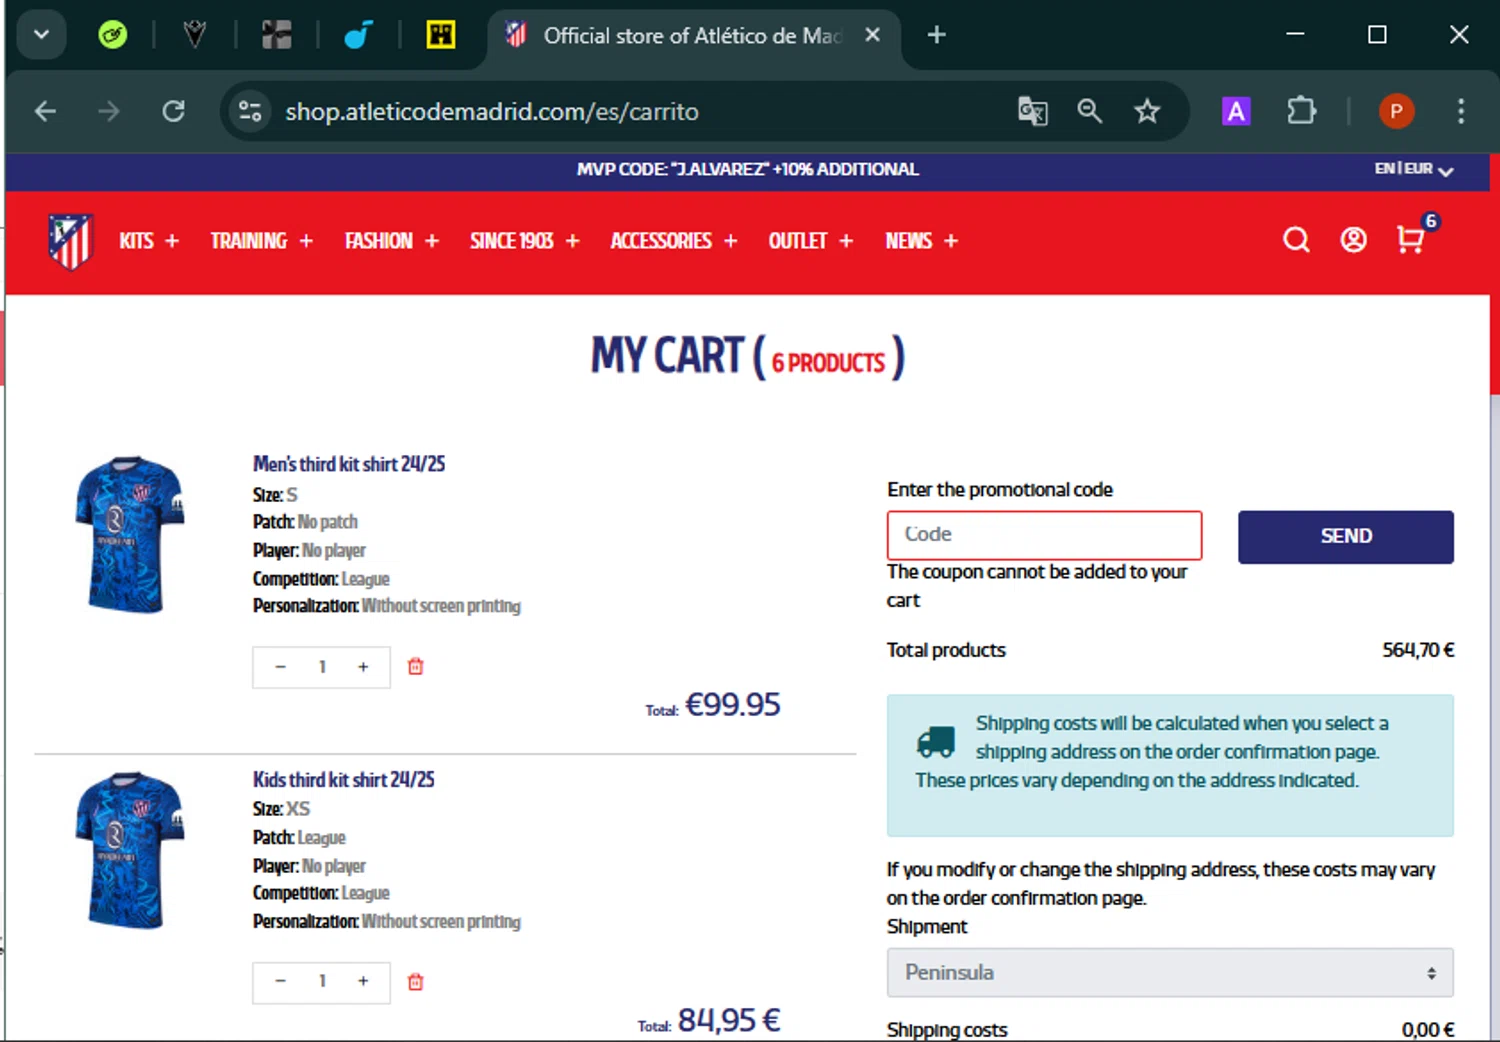
Task: Switch to the green pinned tab
Action: 113,36
